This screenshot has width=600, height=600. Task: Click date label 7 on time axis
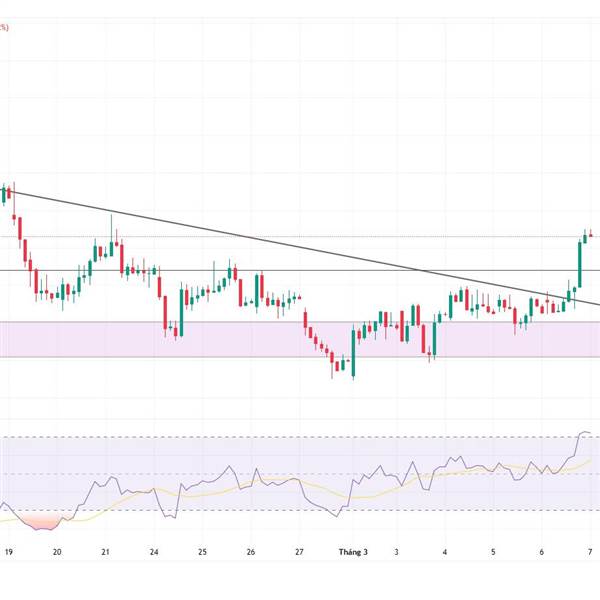(590, 551)
